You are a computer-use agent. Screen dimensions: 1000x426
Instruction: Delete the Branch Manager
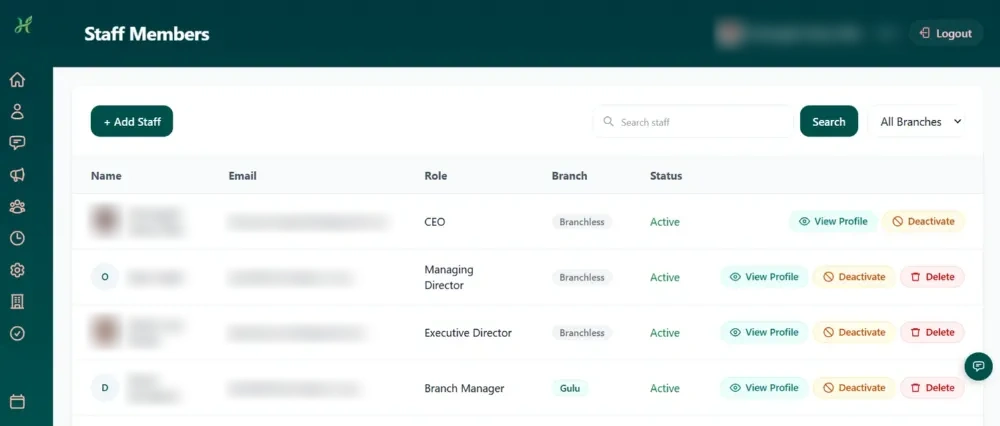pyautogui.click(x=932, y=388)
